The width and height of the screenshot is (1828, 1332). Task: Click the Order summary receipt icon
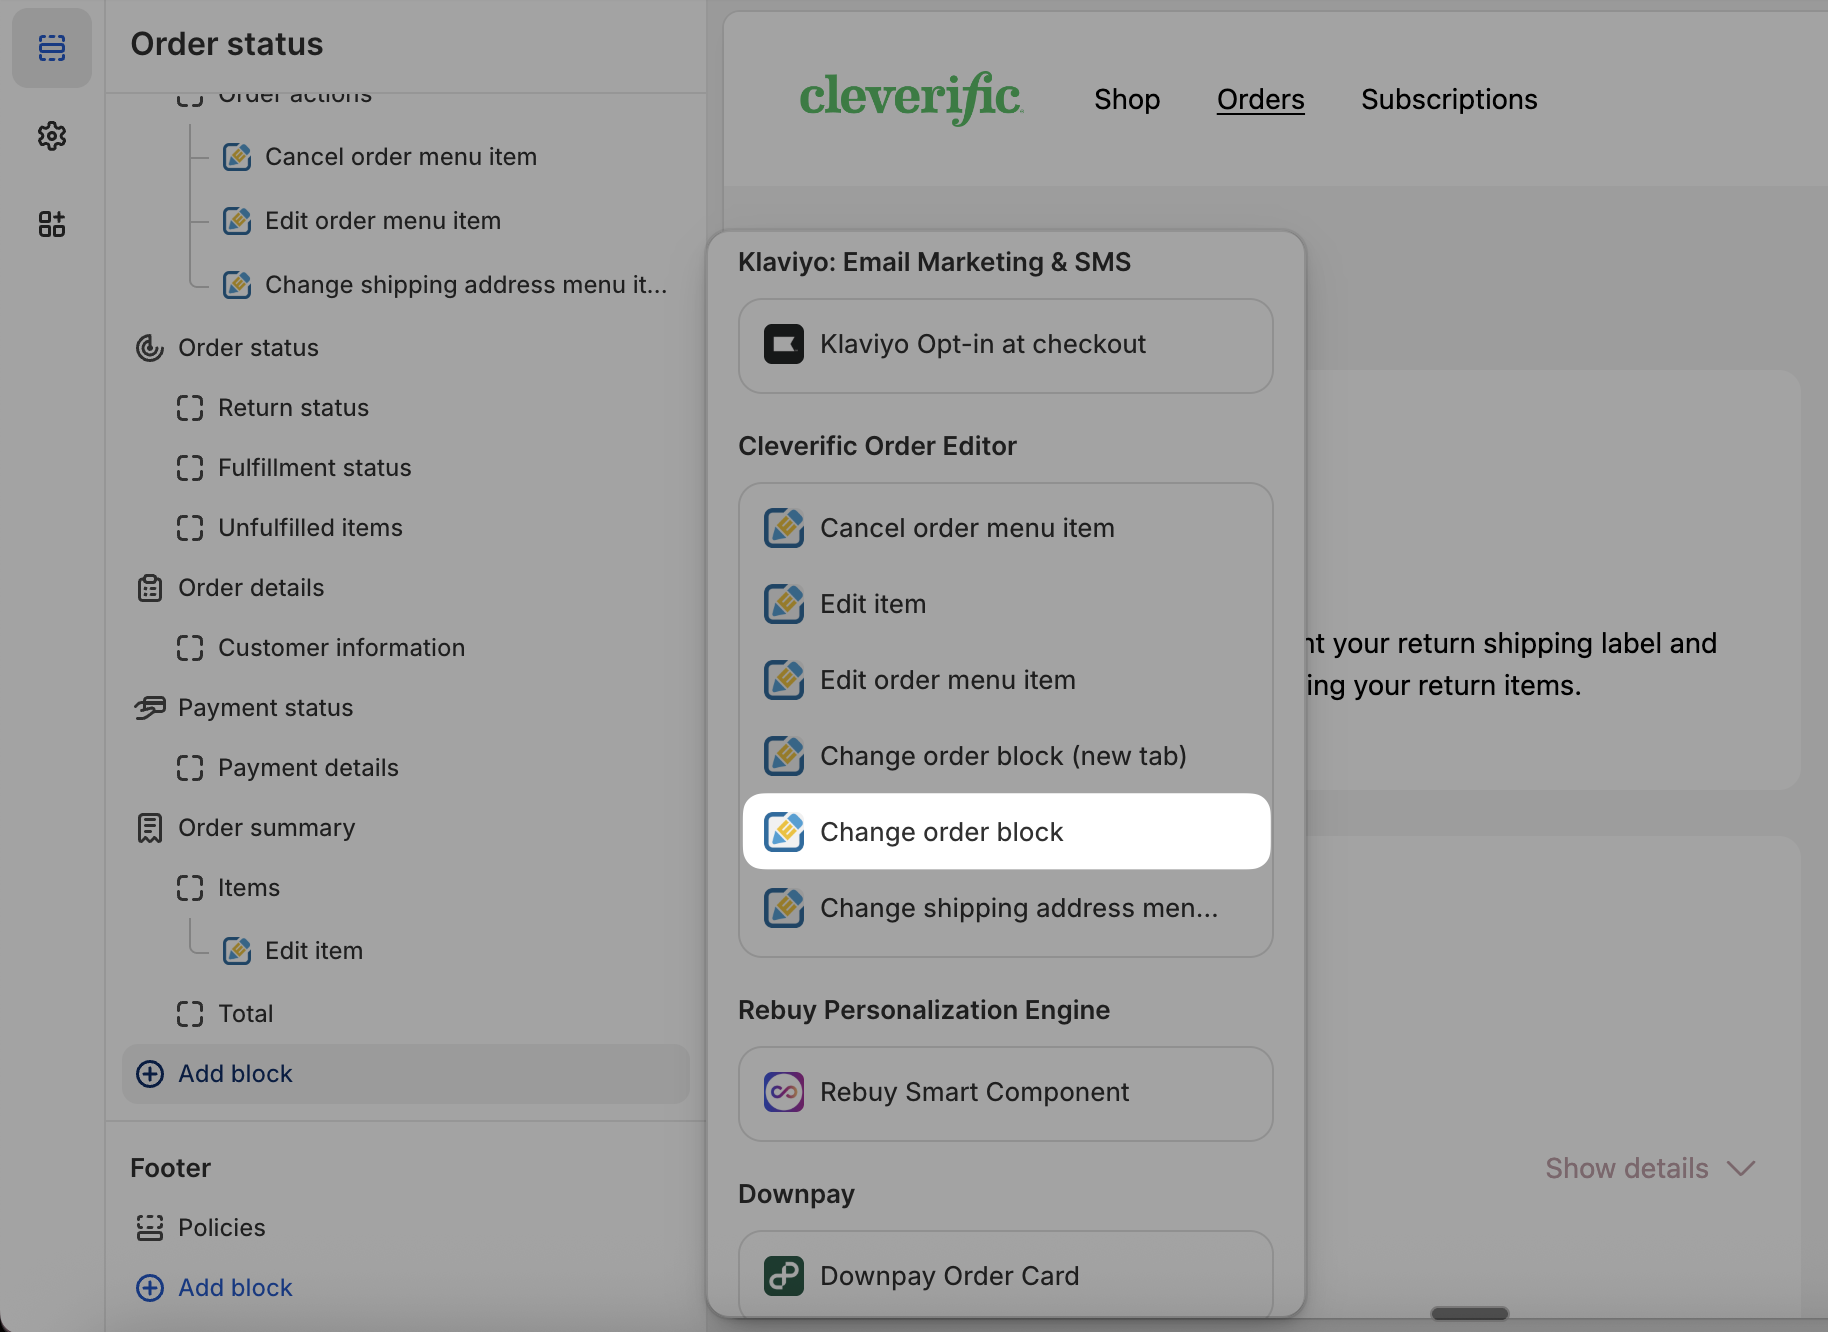[150, 828]
